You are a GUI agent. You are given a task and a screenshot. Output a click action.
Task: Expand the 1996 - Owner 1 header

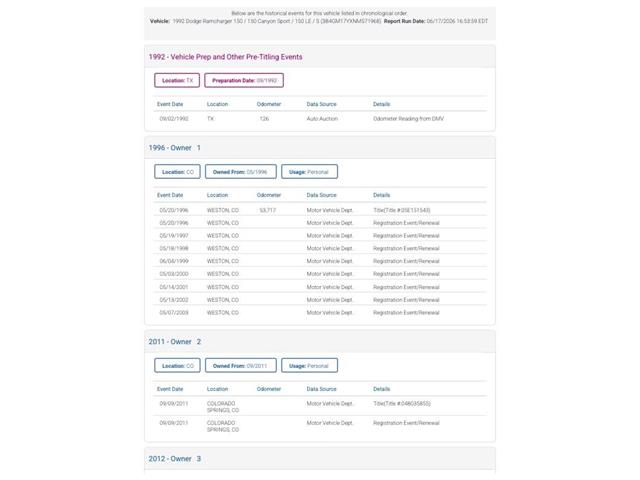point(320,148)
